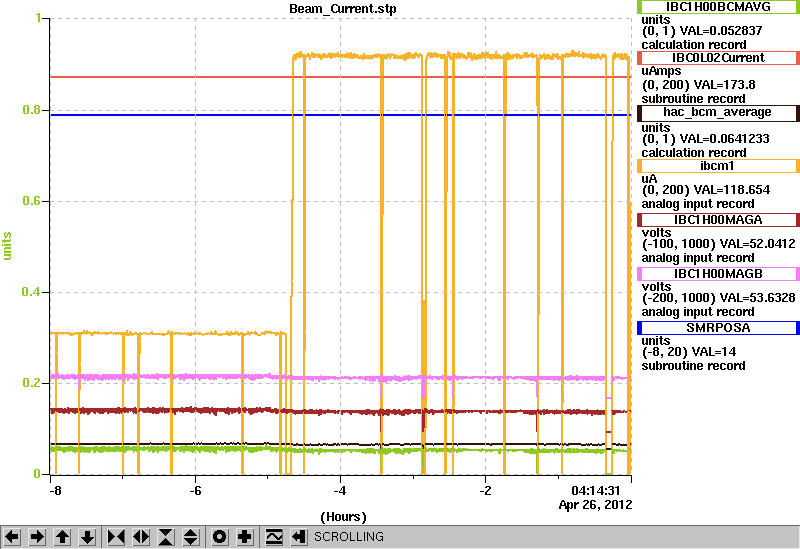Click the vertical diamond zoom icon

pyautogui.click(x=191, y=537)
